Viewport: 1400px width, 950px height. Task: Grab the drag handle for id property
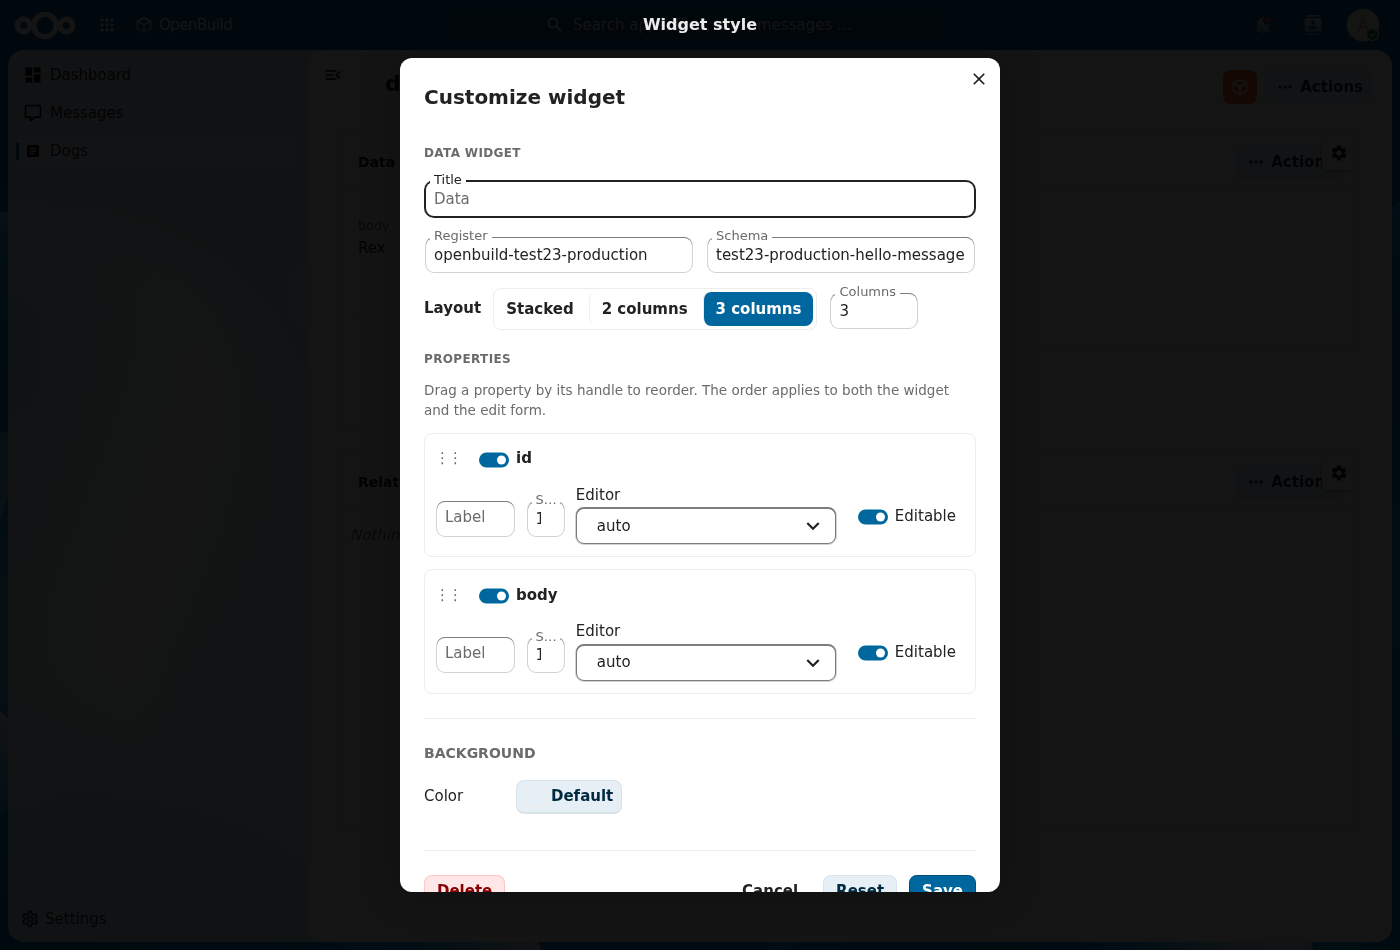point(449,458)
